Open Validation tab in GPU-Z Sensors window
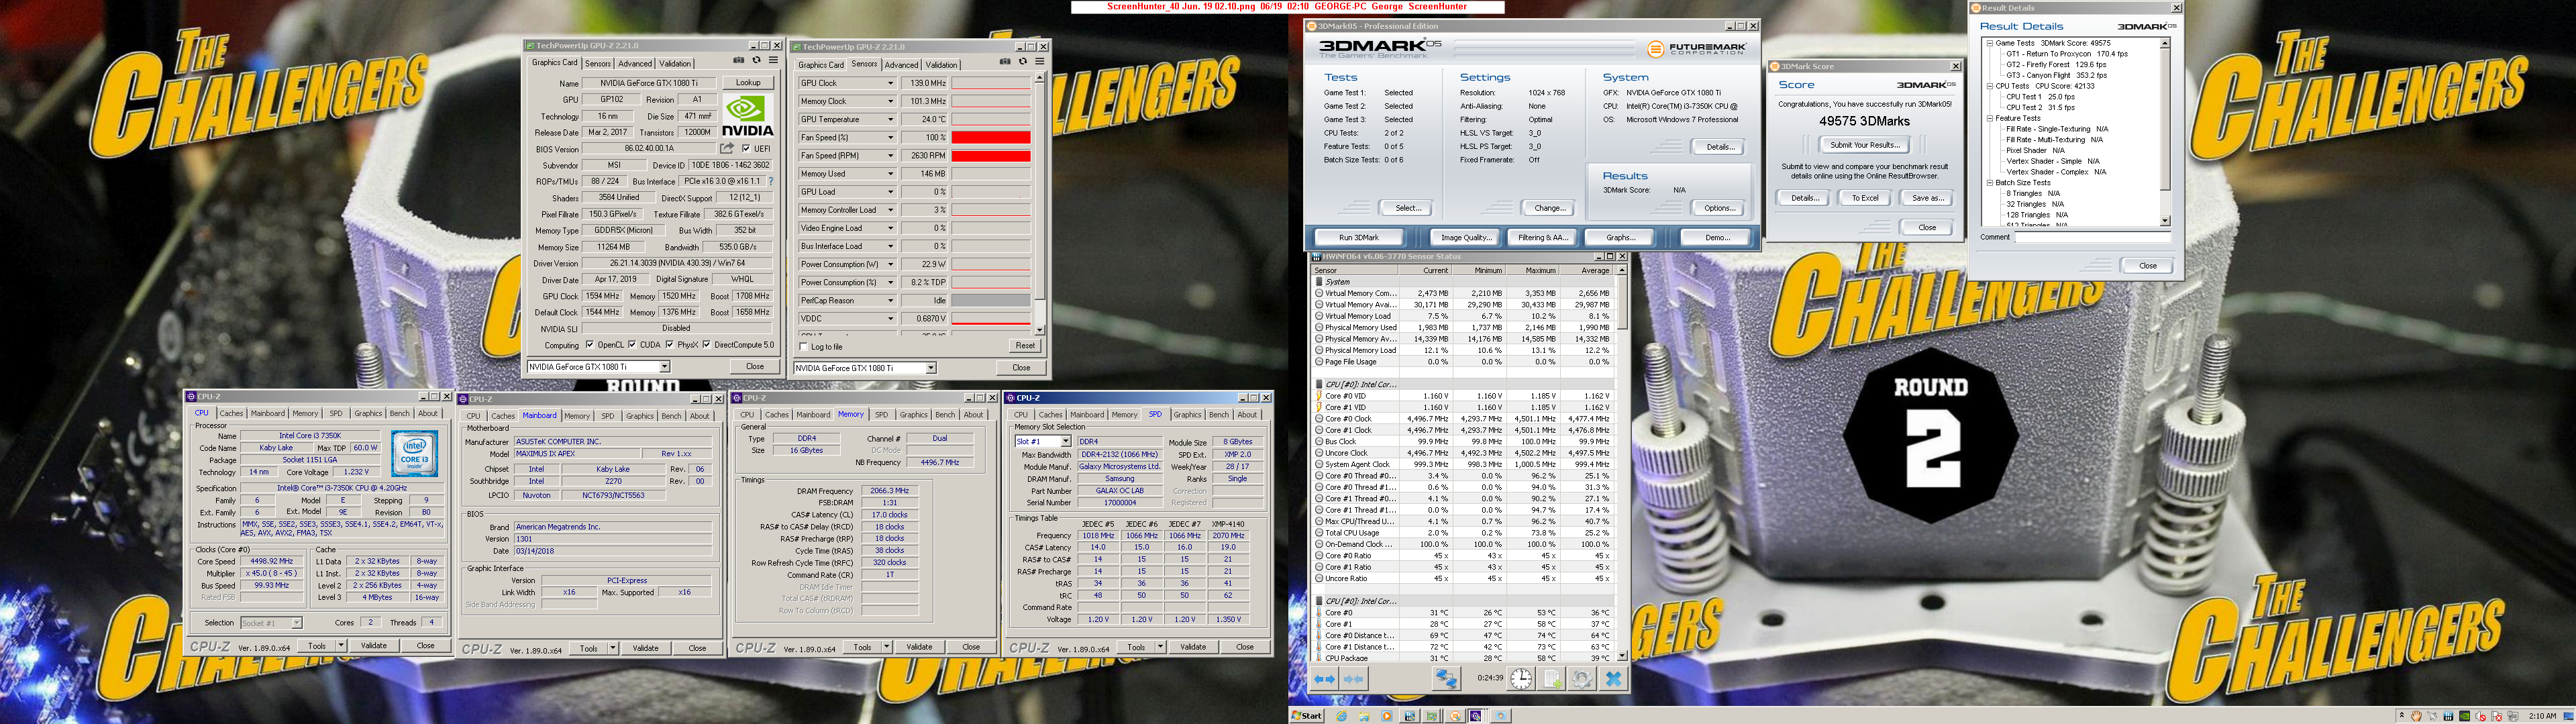This screenshot has width=2576, height=724. click(941, 65)
